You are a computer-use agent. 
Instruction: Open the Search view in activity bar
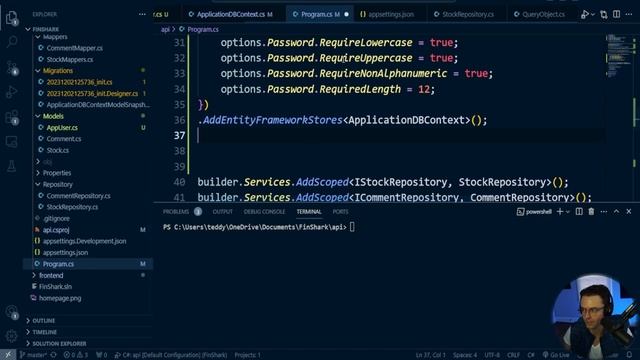click(x=12, y=41)
